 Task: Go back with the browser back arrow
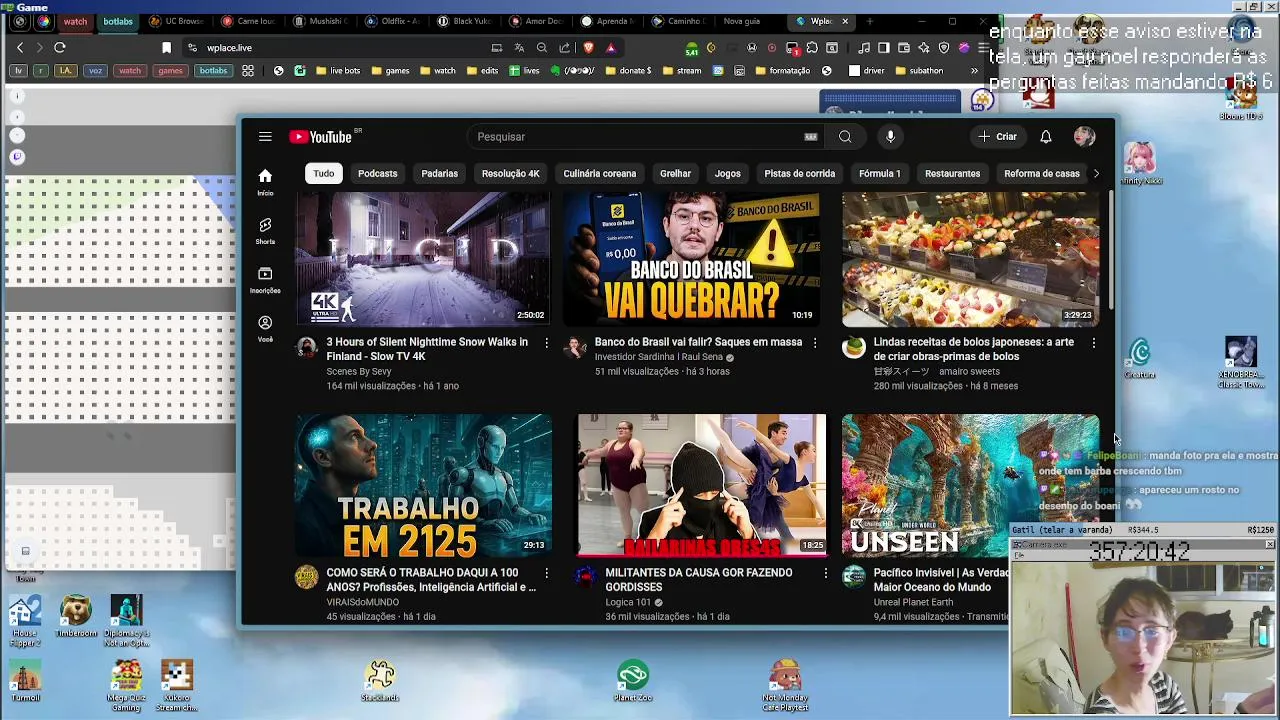pos(20,47)
